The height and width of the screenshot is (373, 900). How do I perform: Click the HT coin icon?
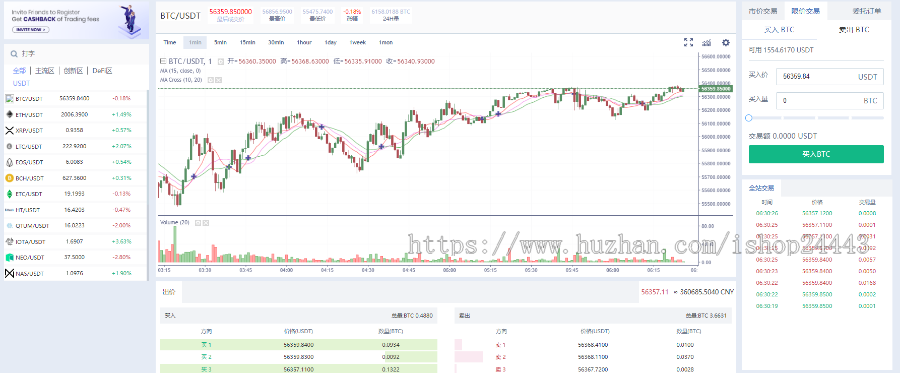[x=9, y=210]
